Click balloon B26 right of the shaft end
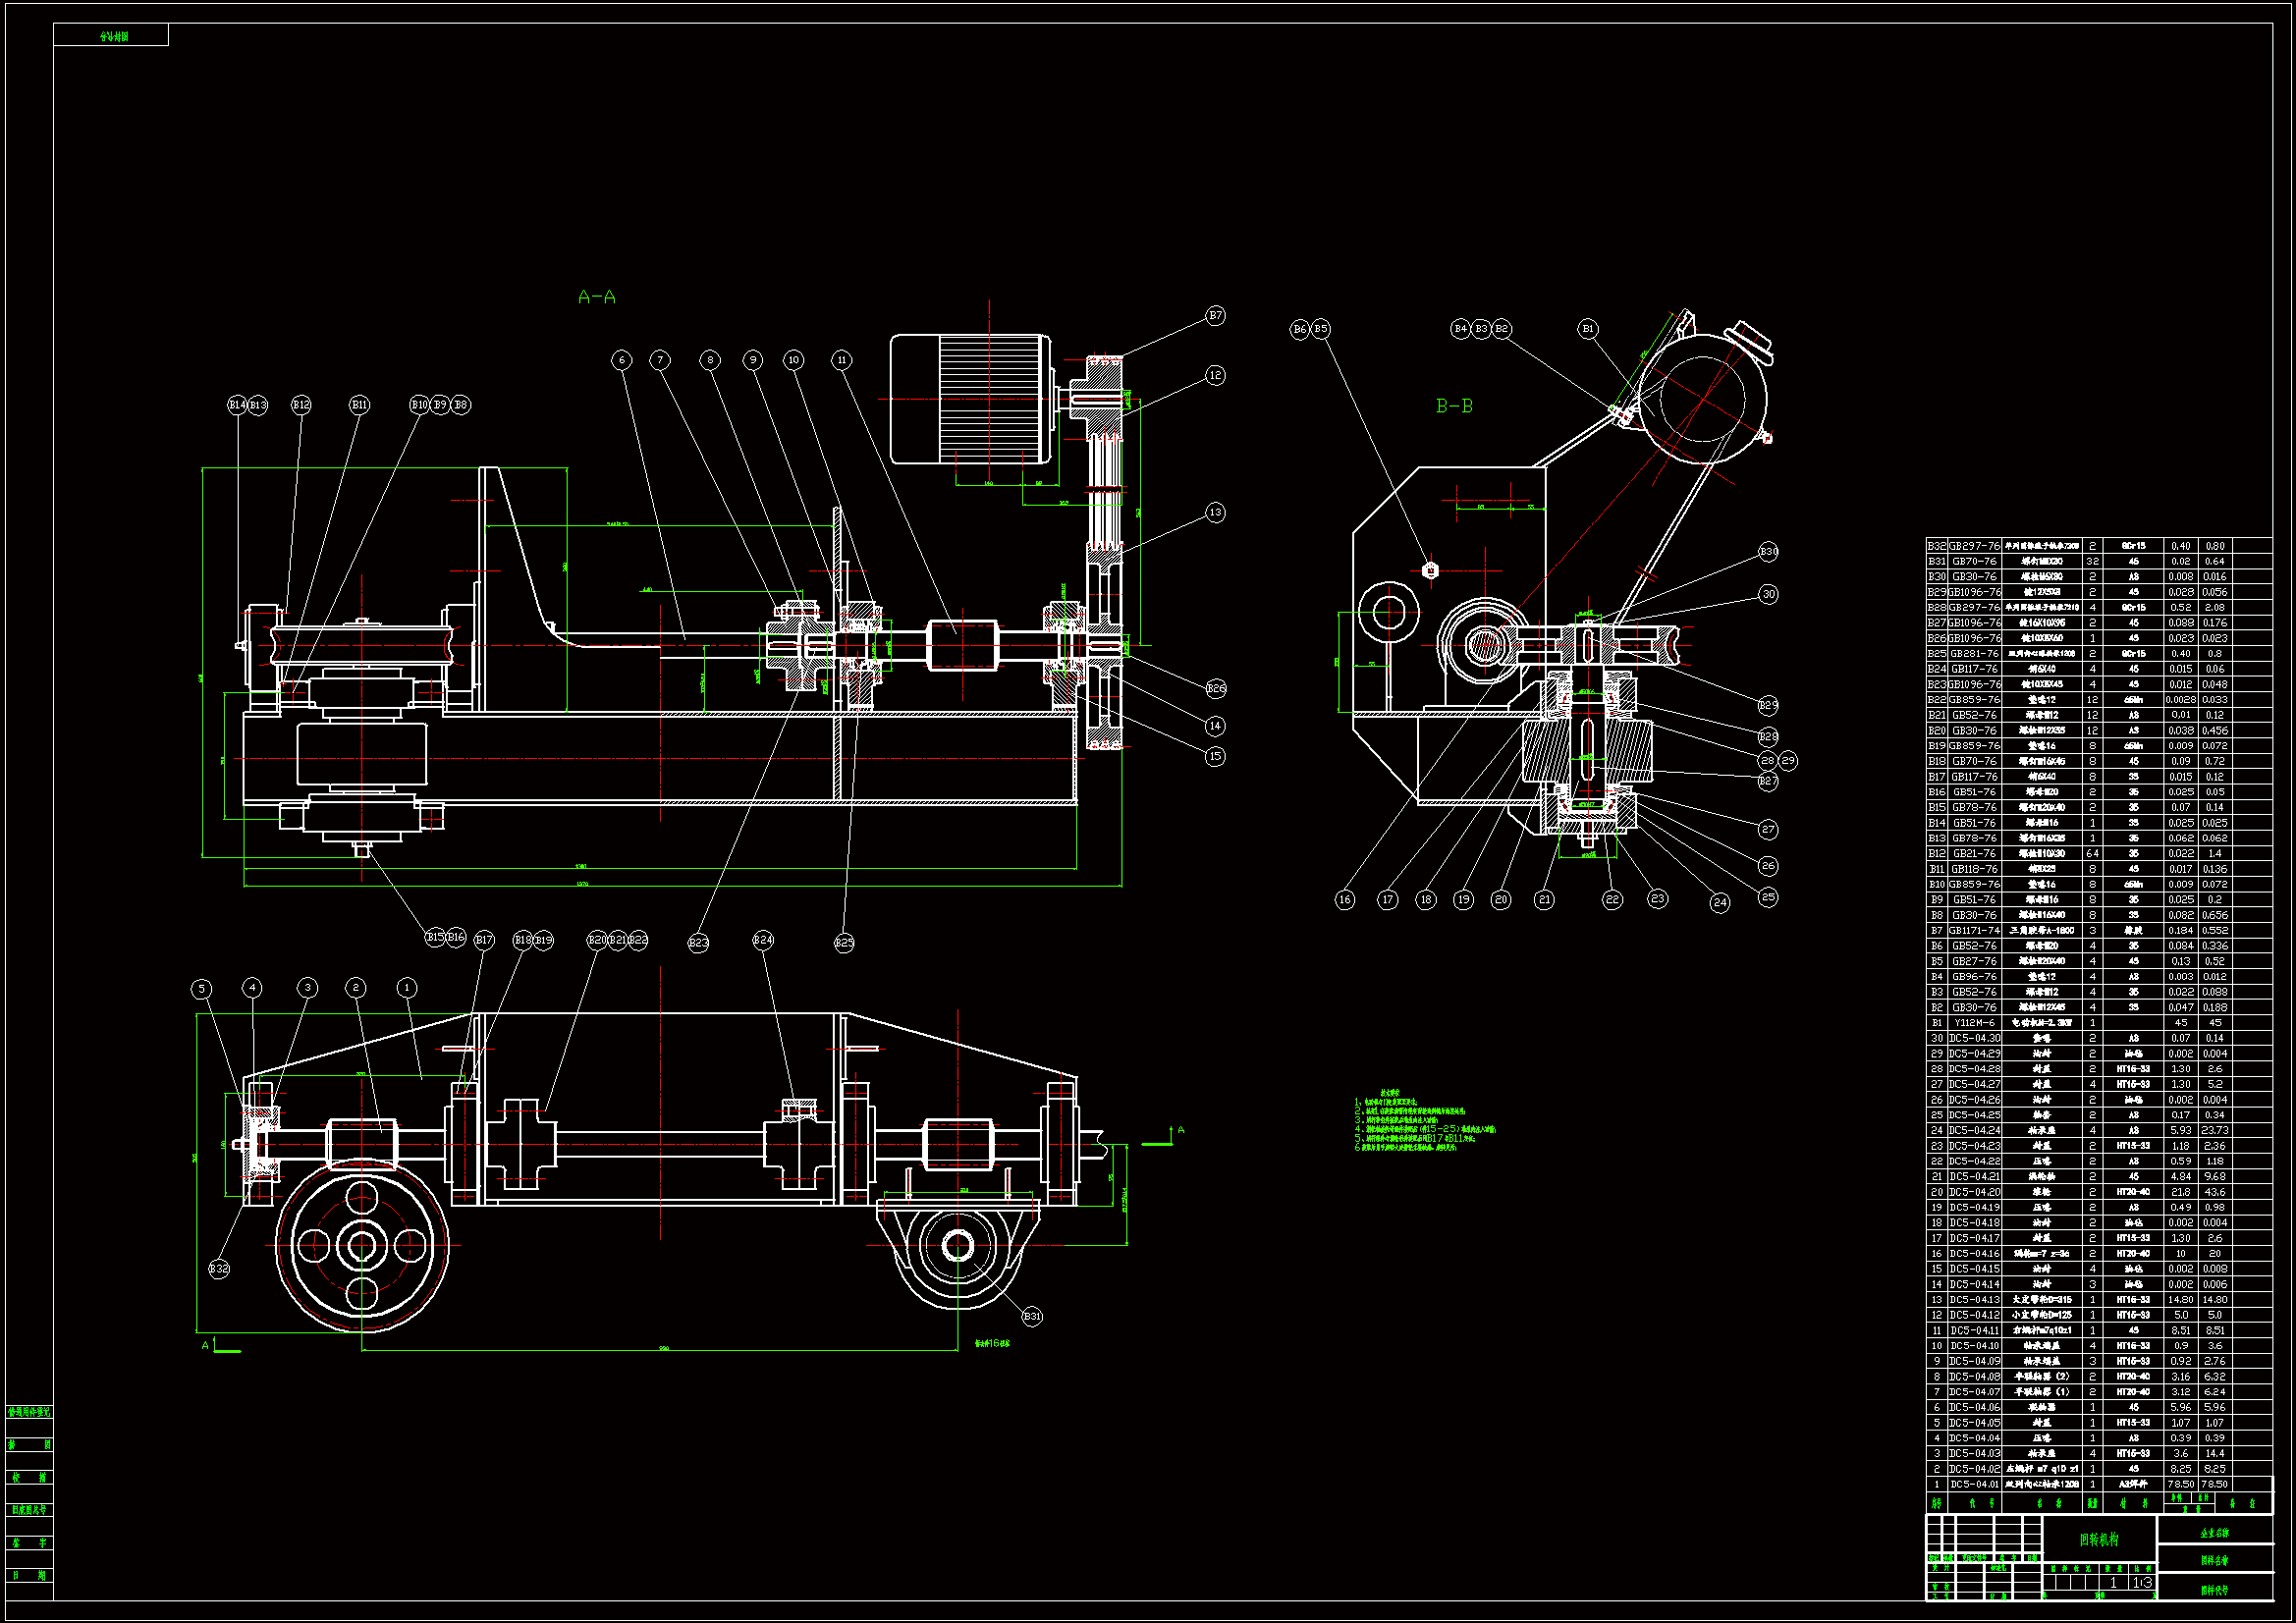 pos(1215,689)
